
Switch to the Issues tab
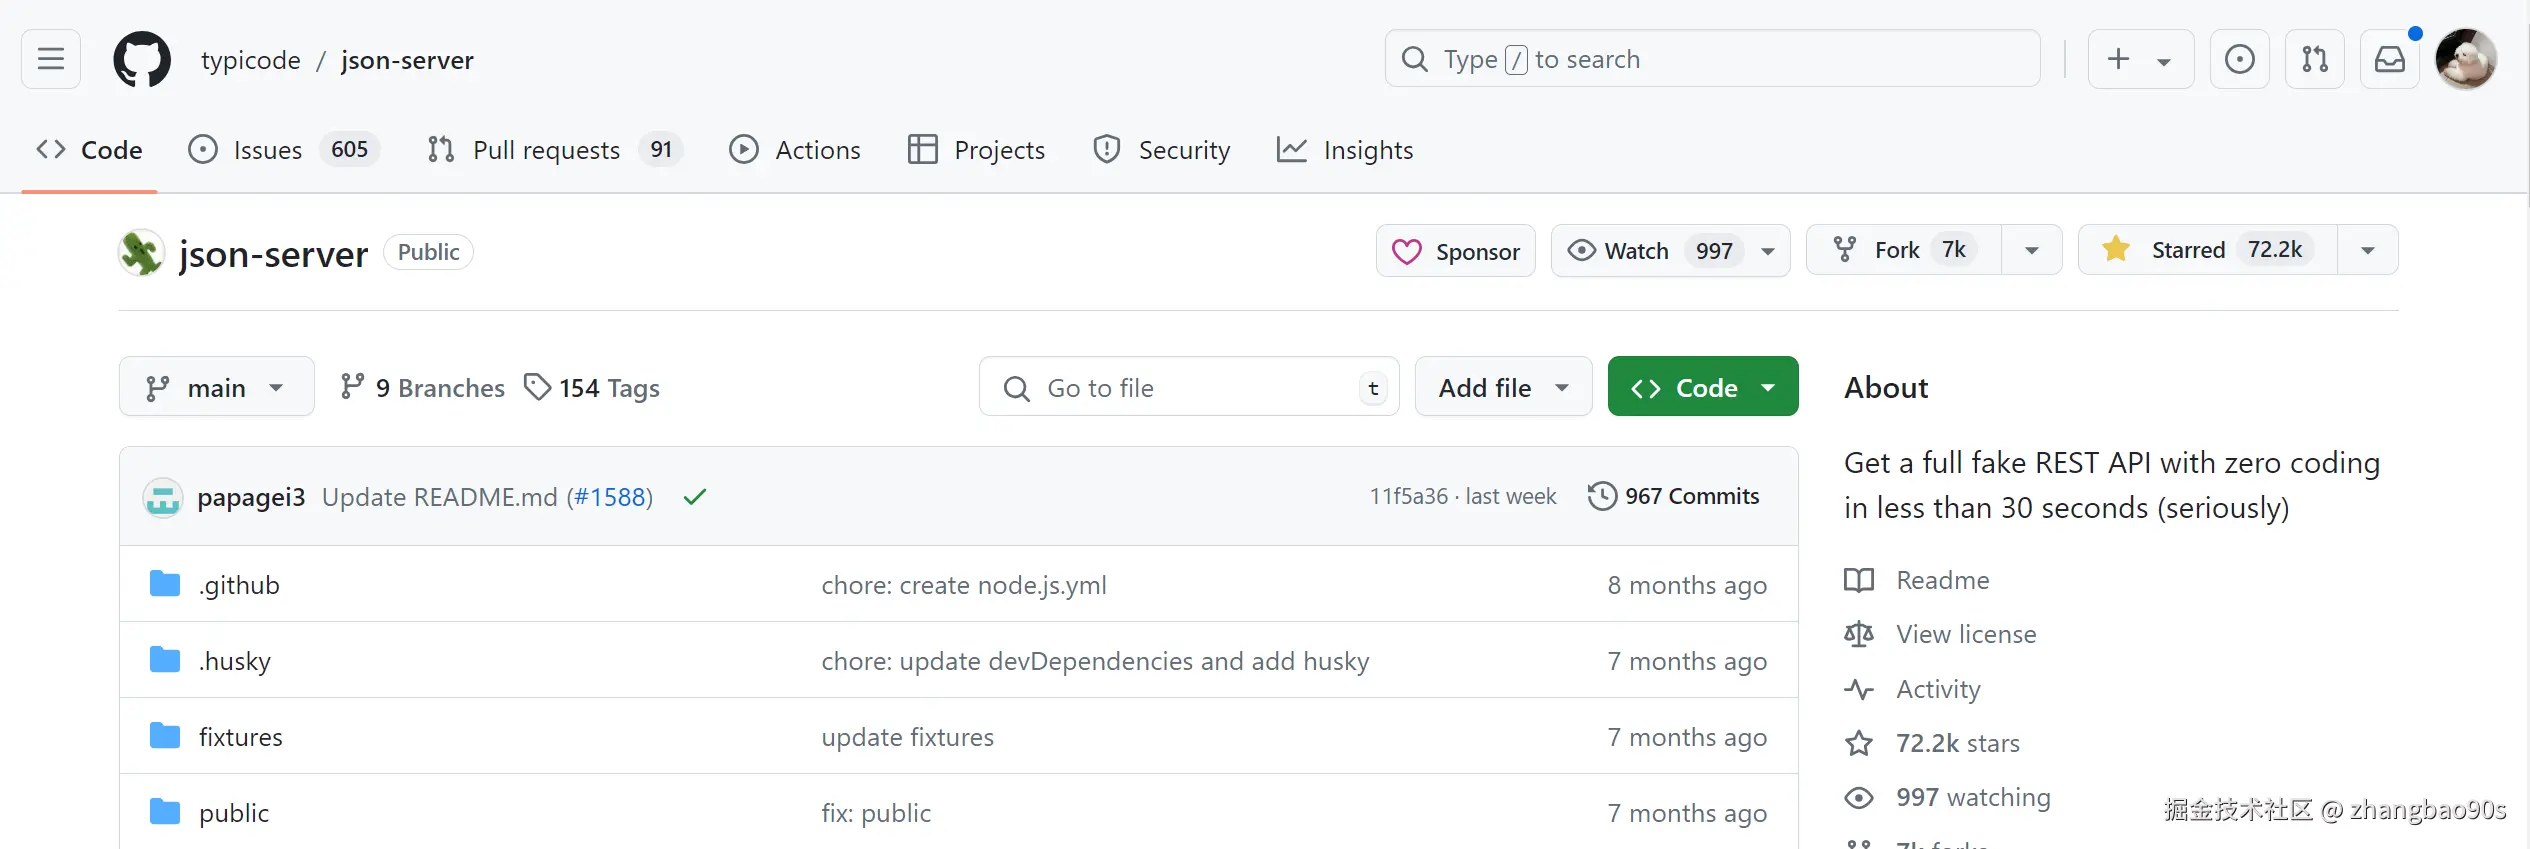[267, 150]
